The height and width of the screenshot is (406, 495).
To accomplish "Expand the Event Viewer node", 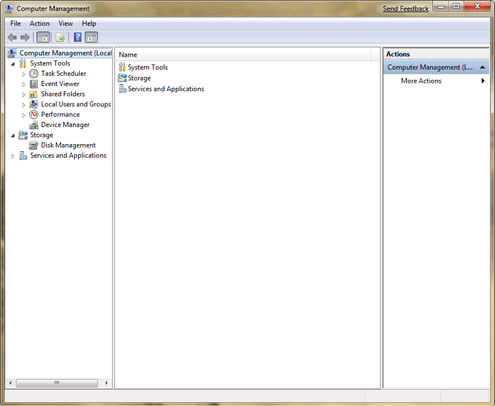I will [x=23, y=84].
